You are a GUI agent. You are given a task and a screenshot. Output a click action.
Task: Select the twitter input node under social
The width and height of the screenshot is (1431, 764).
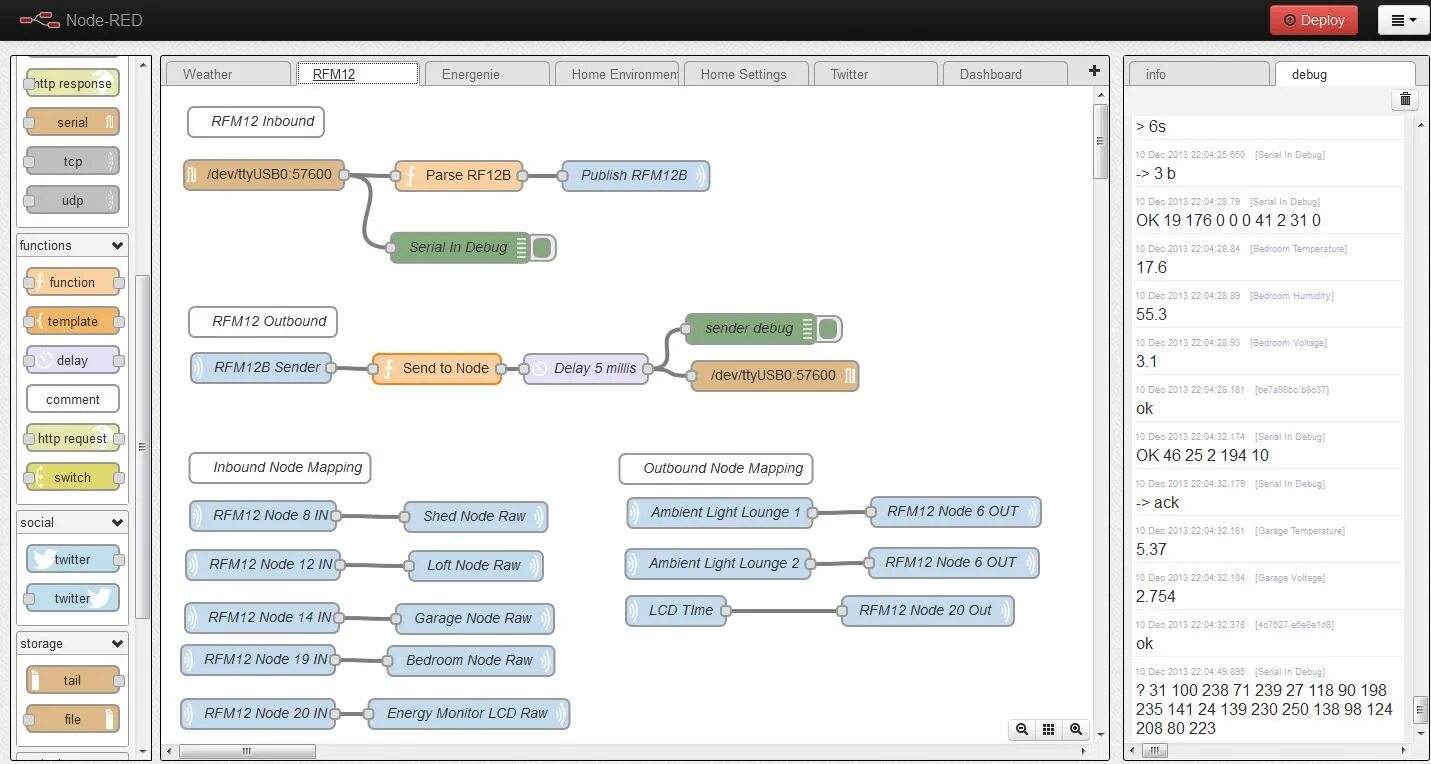[74, 558]
